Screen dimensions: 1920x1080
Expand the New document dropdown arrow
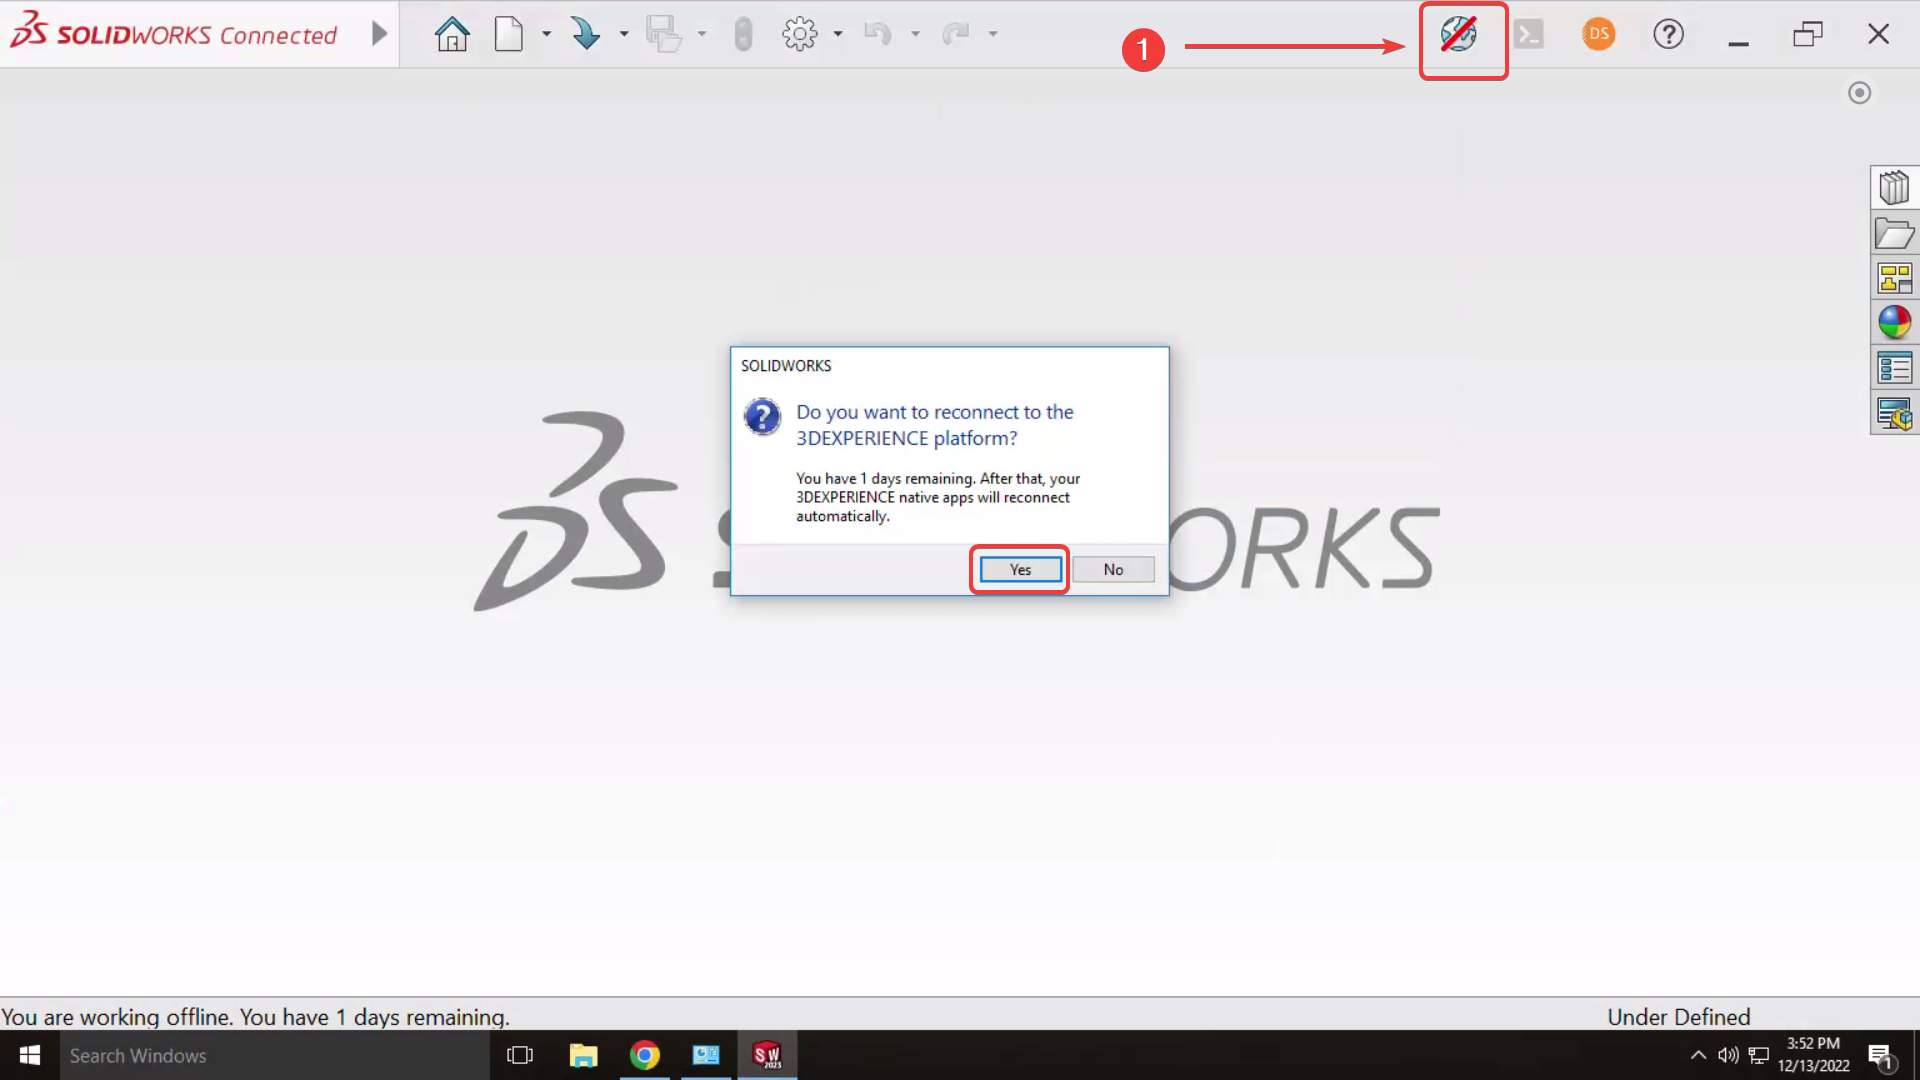pyautogui.click(x=546, y=34)
